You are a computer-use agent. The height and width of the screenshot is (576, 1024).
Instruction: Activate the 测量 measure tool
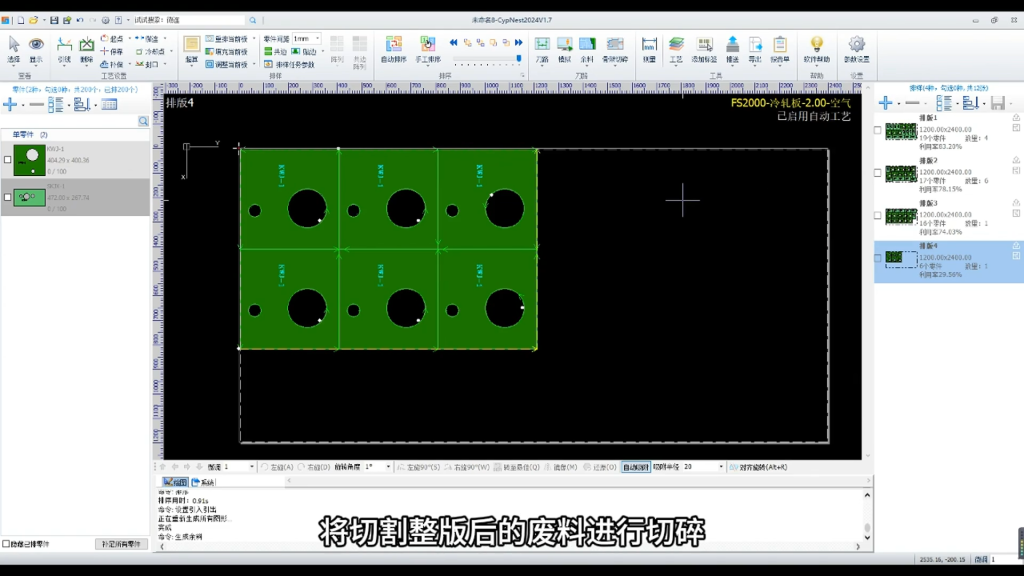pyautogui.click(x=649, y=50)
